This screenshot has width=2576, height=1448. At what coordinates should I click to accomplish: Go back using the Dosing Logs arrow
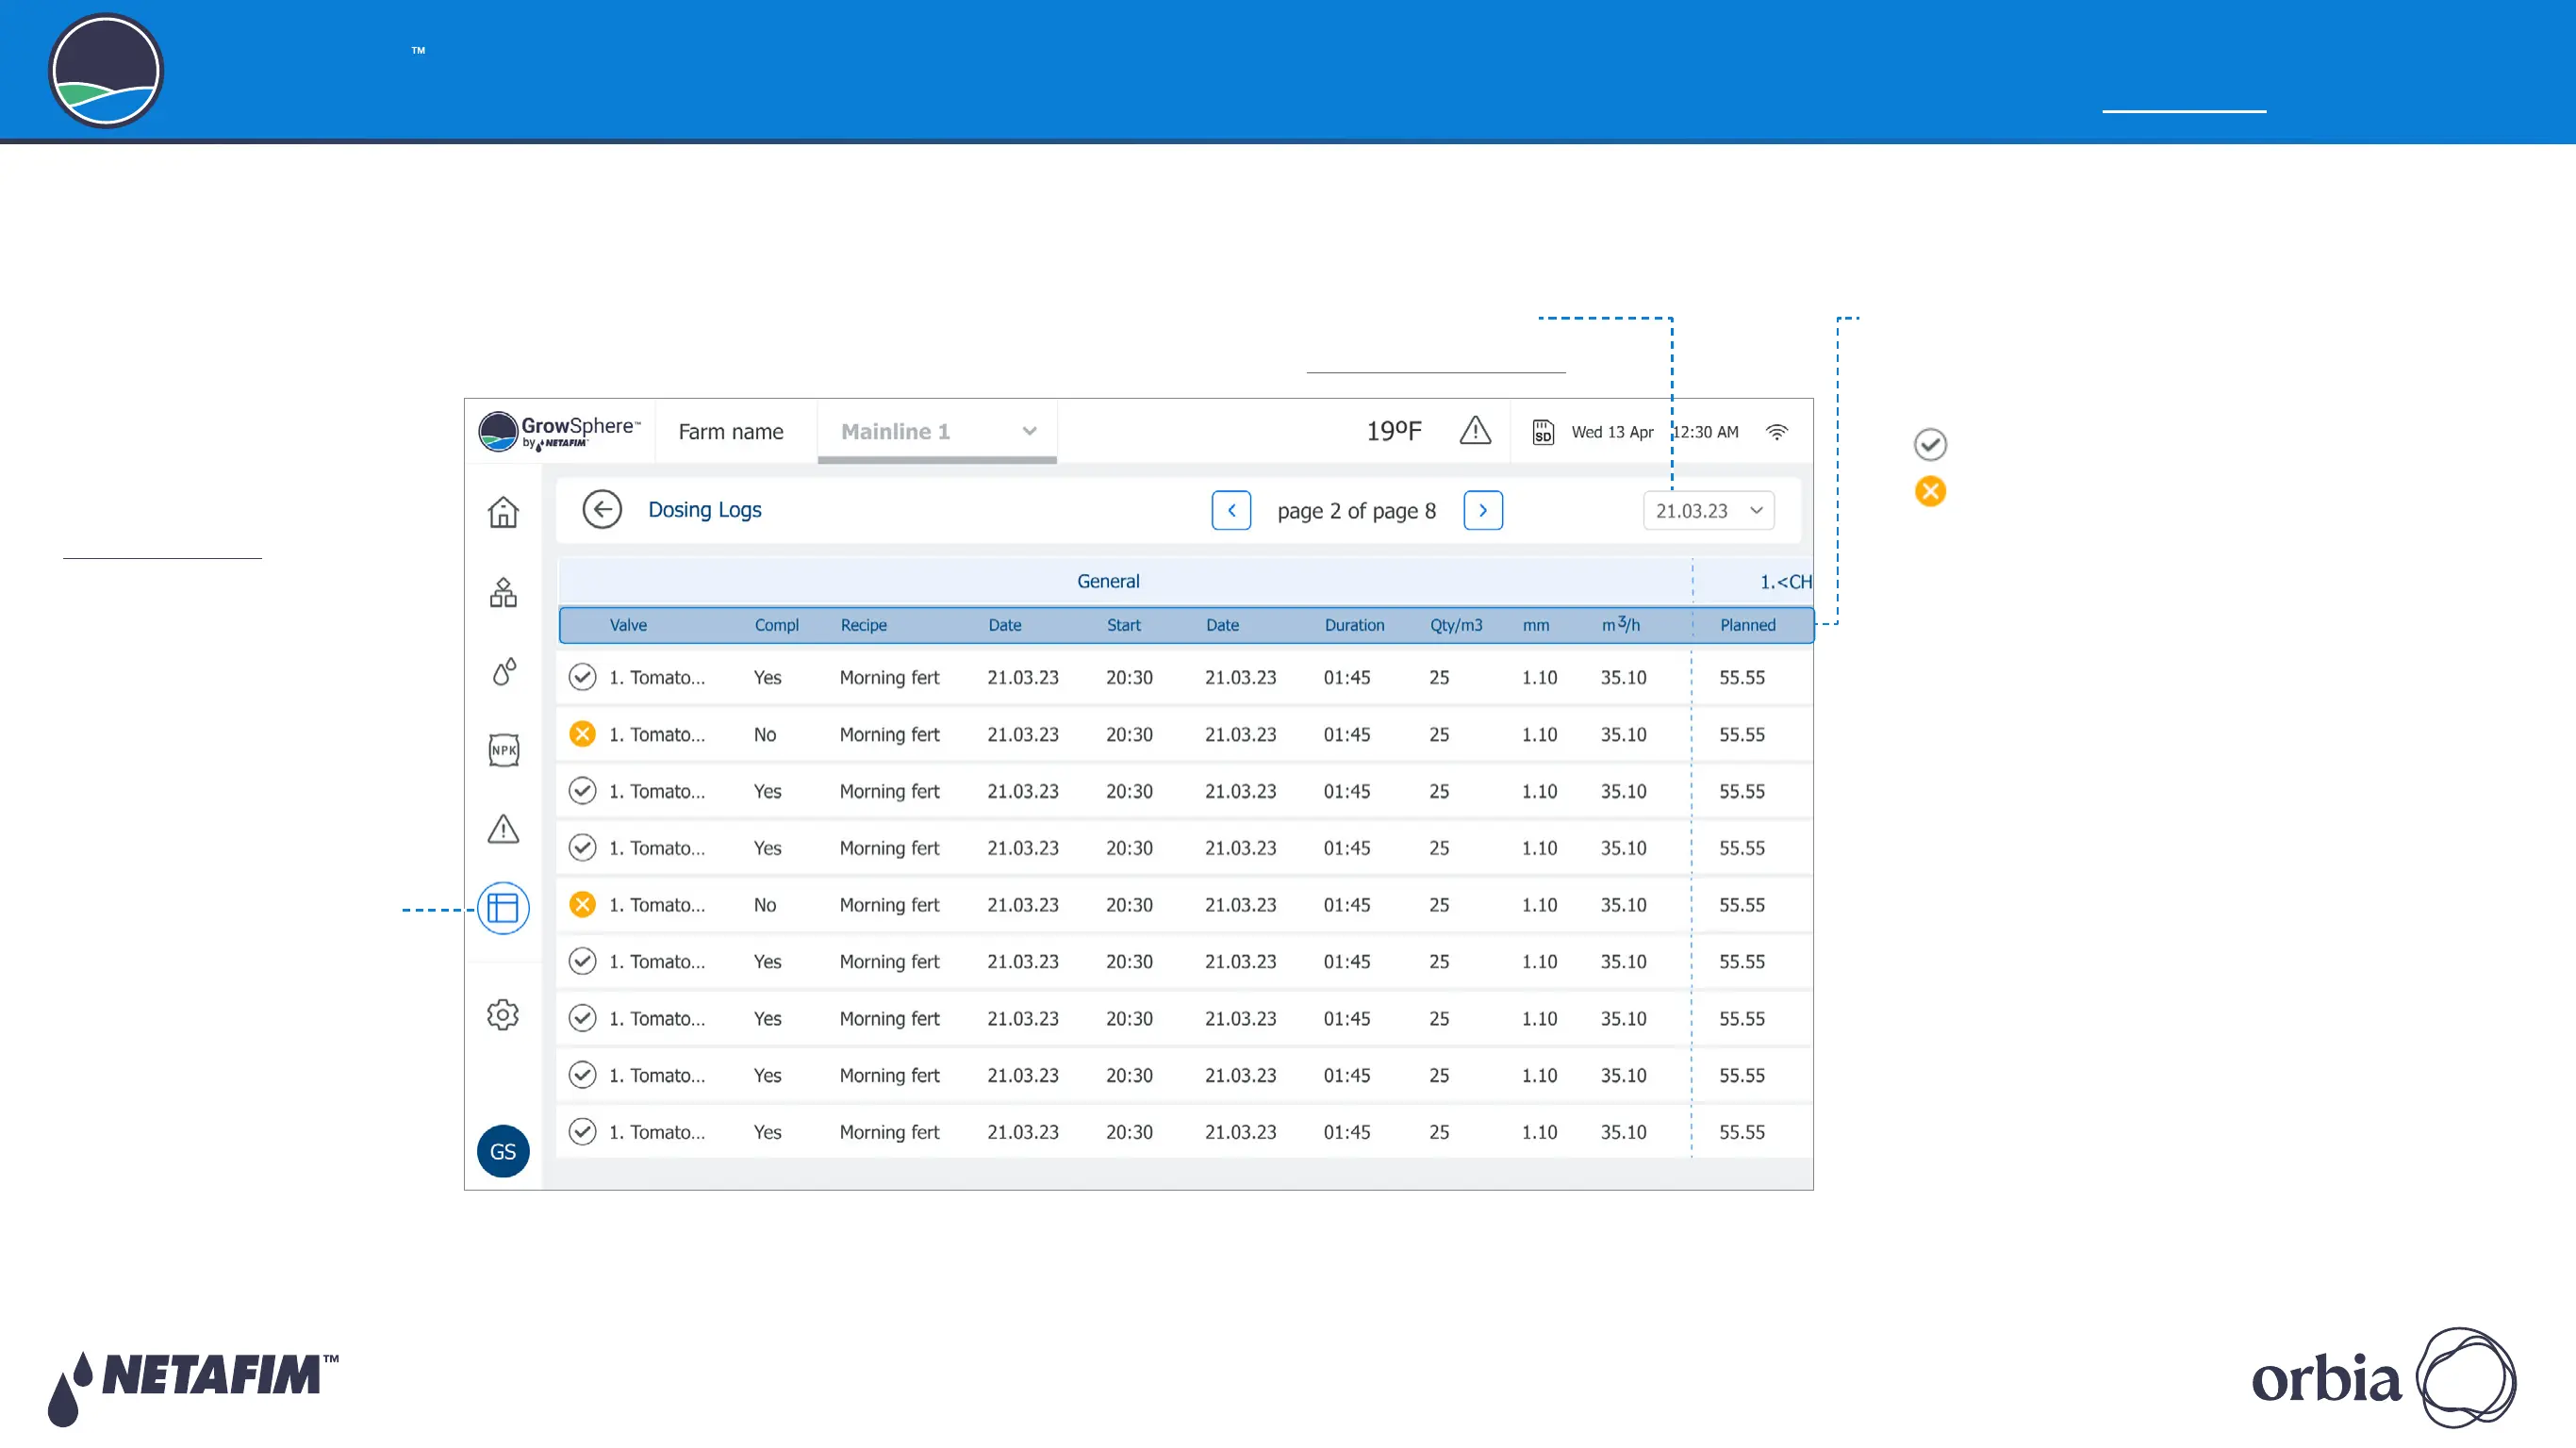point(602,510)
